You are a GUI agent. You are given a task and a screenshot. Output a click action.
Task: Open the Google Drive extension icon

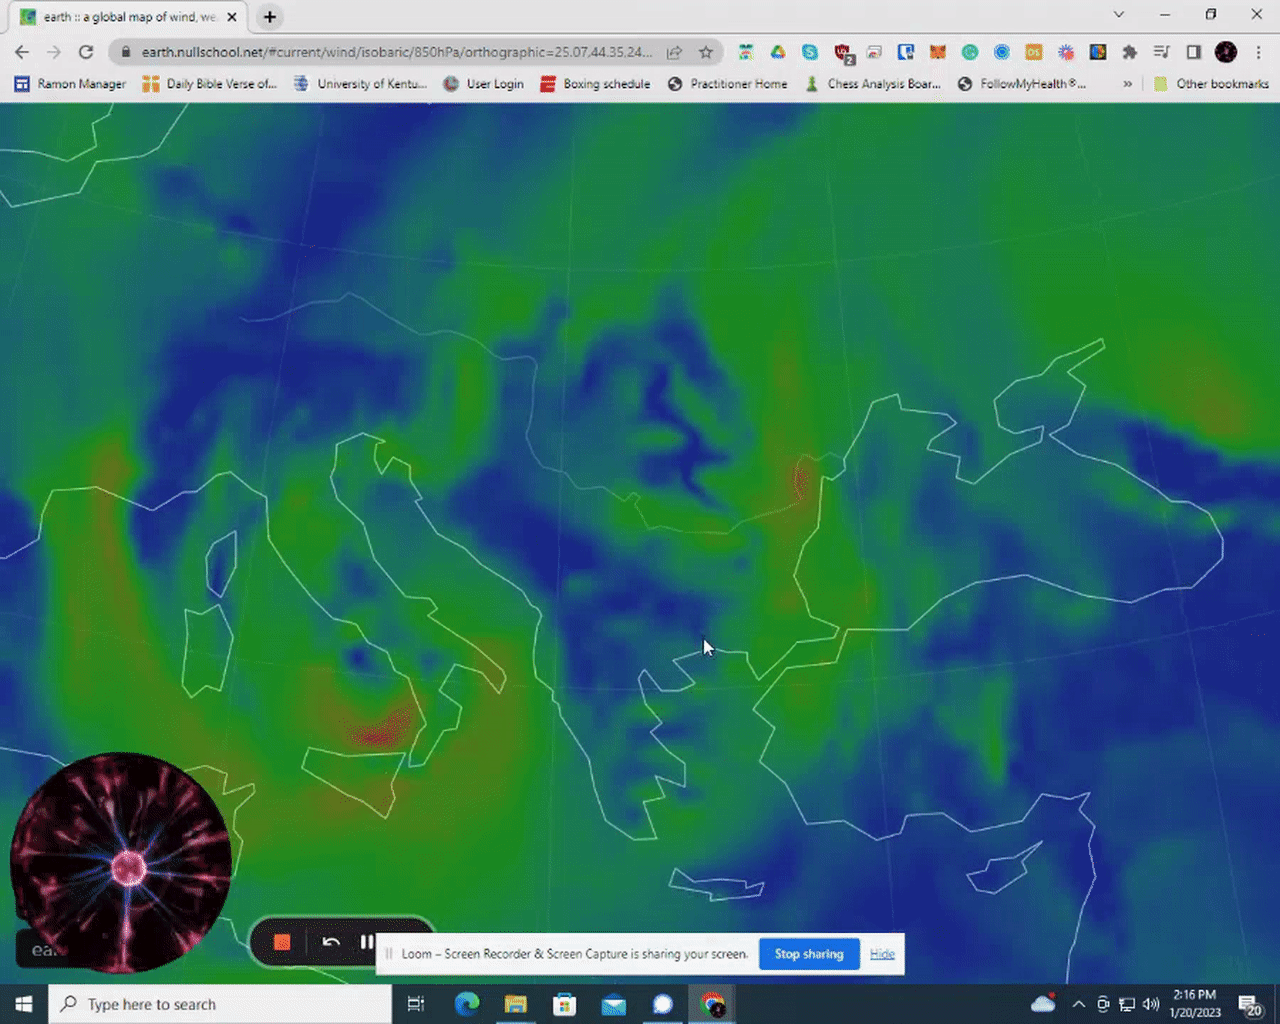click(x=778, y=52)
